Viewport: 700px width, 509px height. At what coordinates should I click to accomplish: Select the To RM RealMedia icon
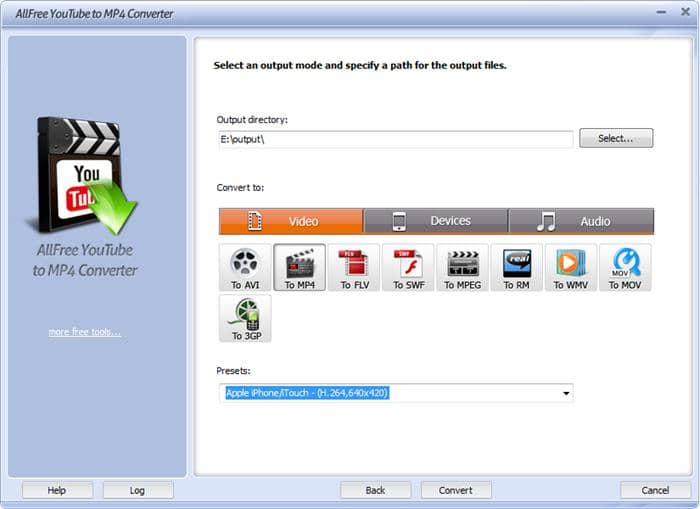[516, 267]
